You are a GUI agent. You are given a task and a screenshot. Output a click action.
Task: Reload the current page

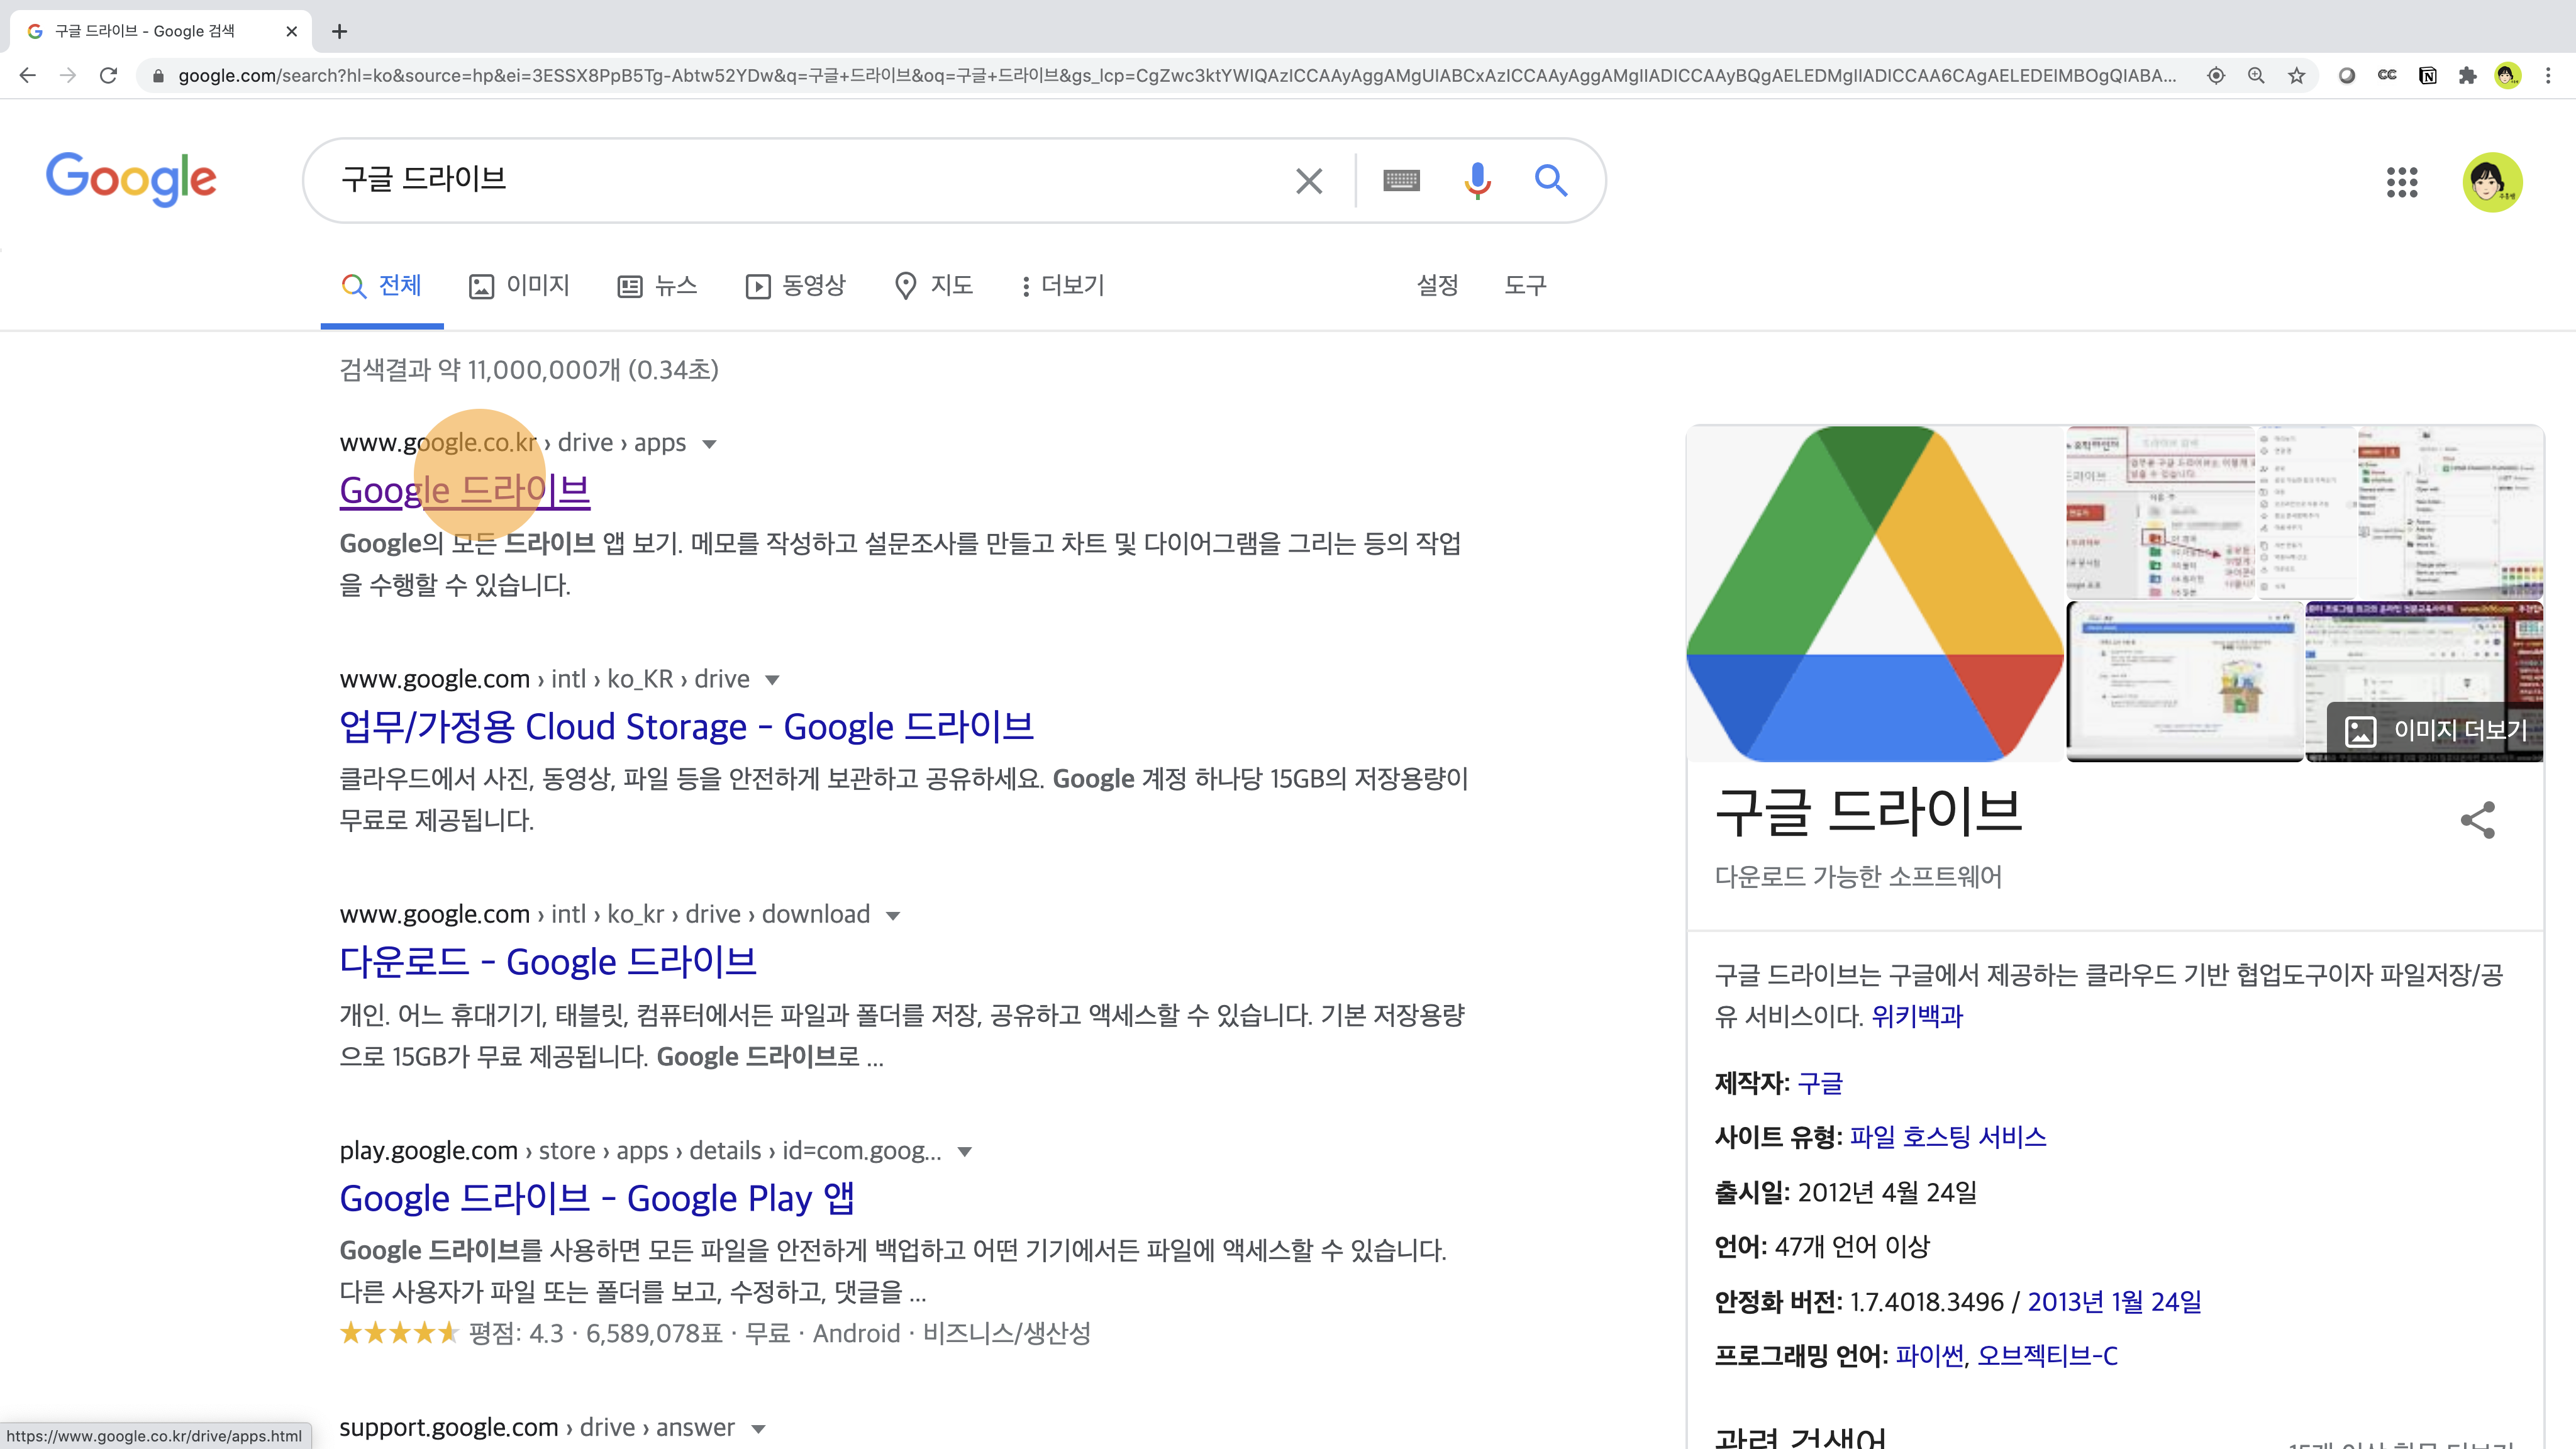click(x=108, y=76)
